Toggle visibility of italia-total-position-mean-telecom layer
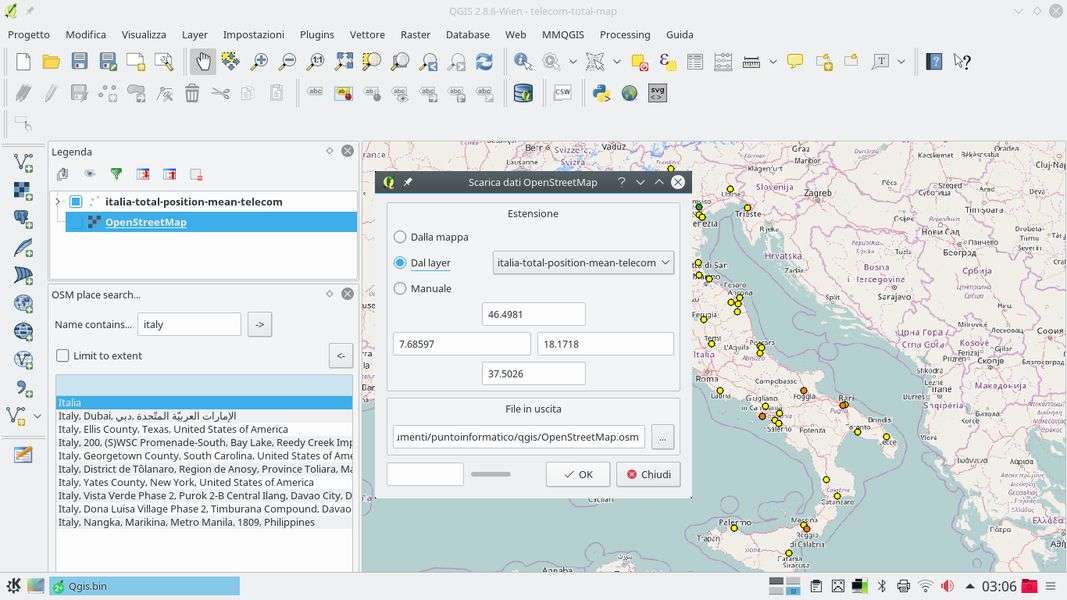Viewport: 1067px width, 600px height. pyautogui.click(x=76, y=202)
